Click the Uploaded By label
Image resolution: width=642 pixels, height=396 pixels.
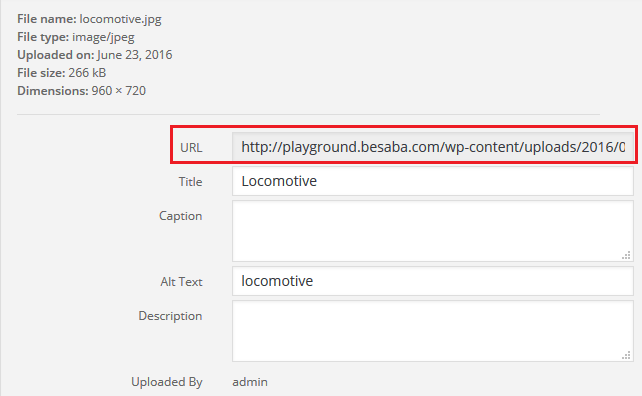[167, 382]
